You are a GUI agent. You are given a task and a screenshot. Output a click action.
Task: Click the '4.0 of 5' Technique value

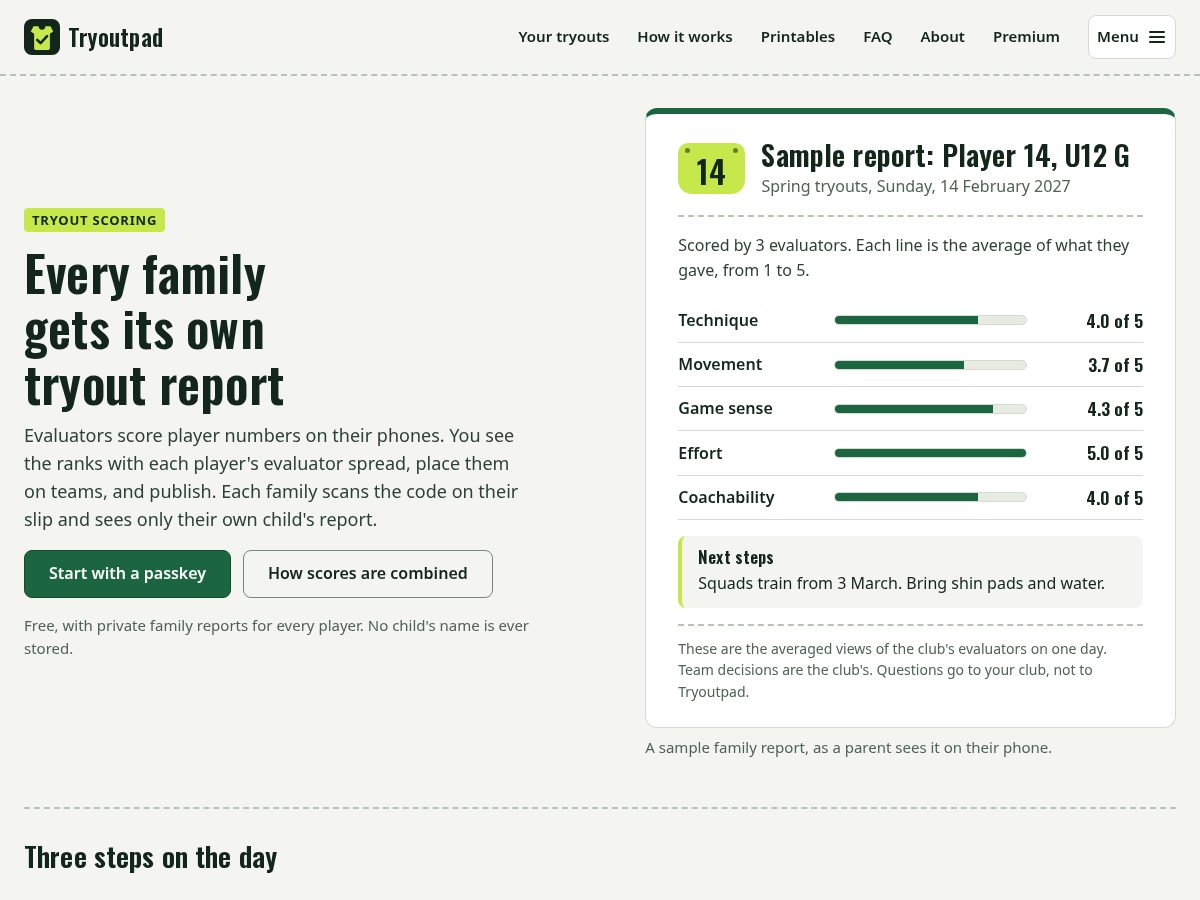click(x=1114, y=321)
